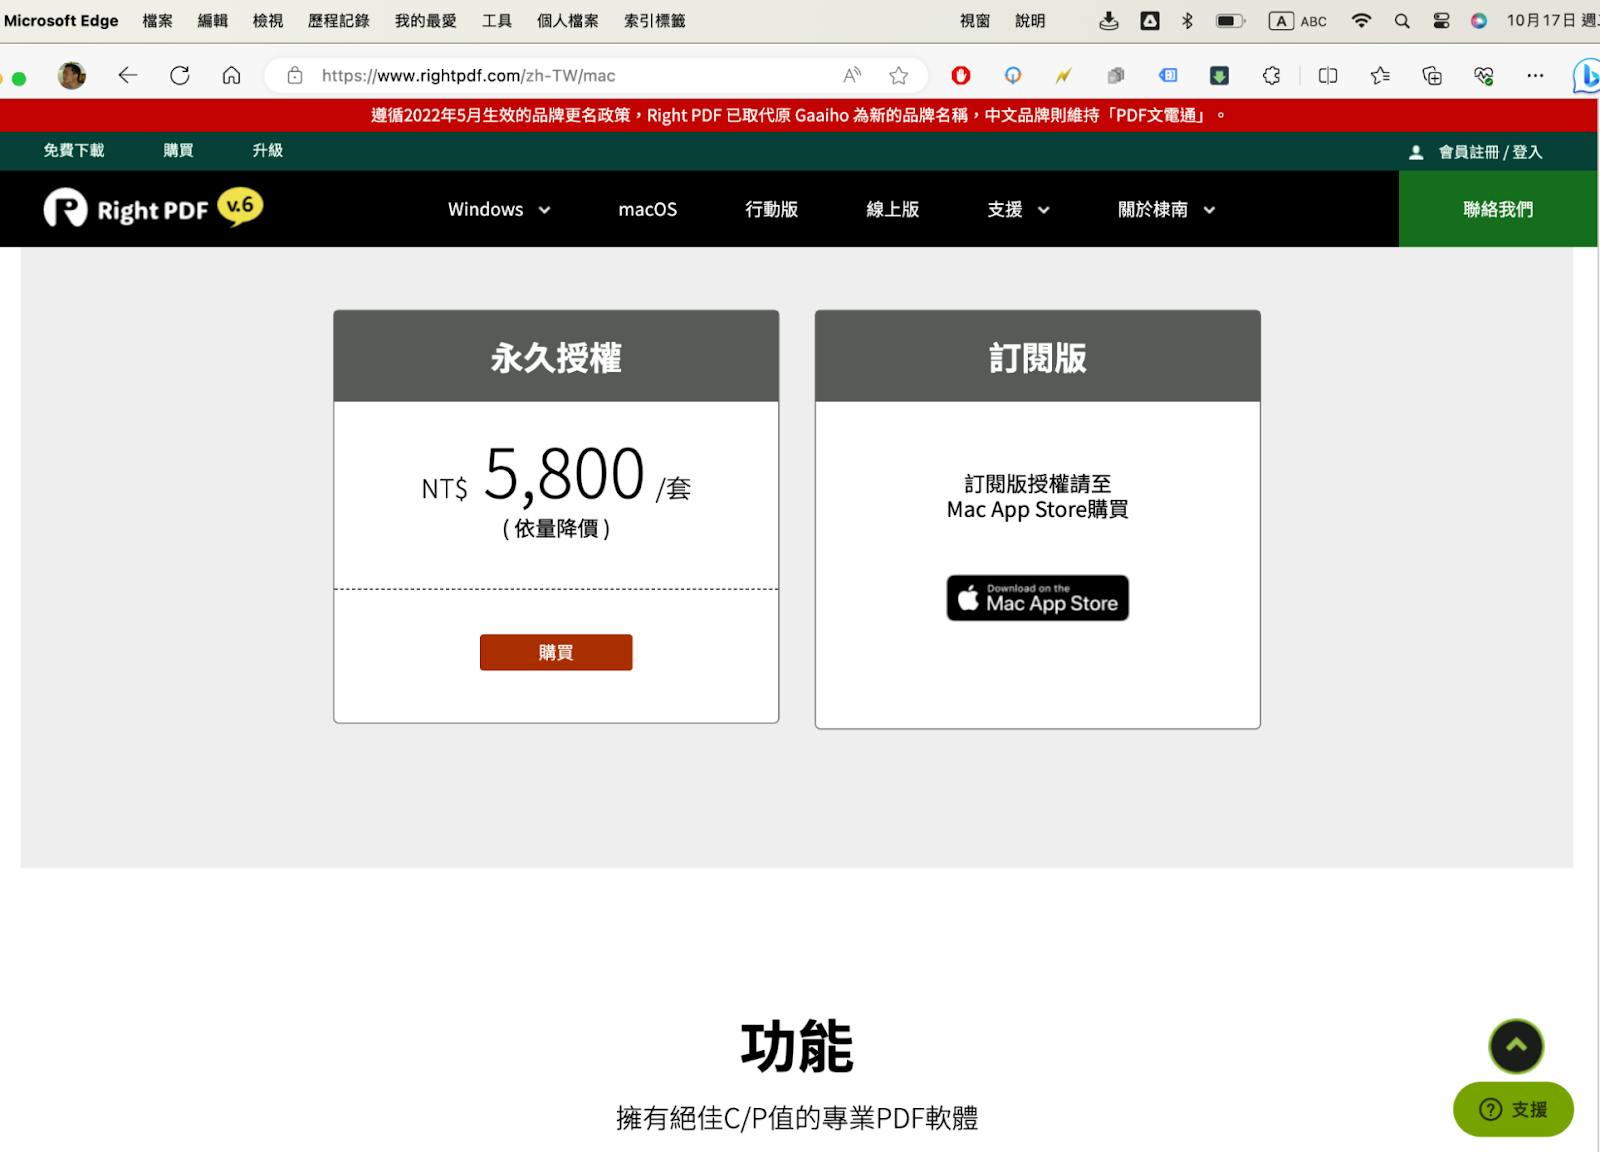
Task: Expand the 關於棣南 navigation dropdown
Action: pyautogui.click(x=1166, y=209)
